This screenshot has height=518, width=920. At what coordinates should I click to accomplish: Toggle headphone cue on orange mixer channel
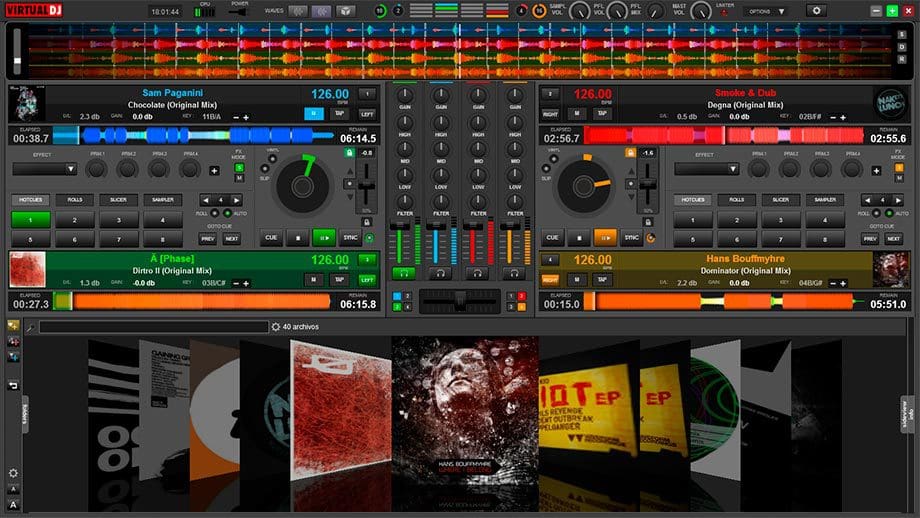514,273
